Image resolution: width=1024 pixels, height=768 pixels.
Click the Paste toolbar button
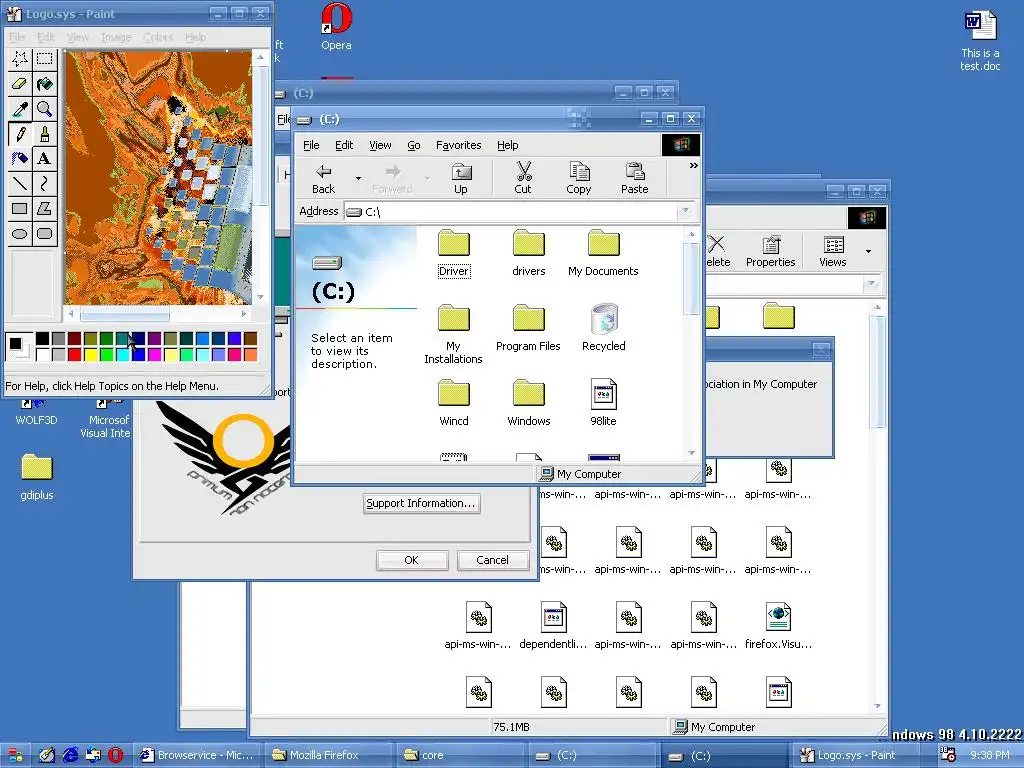[x=635, y=178]
